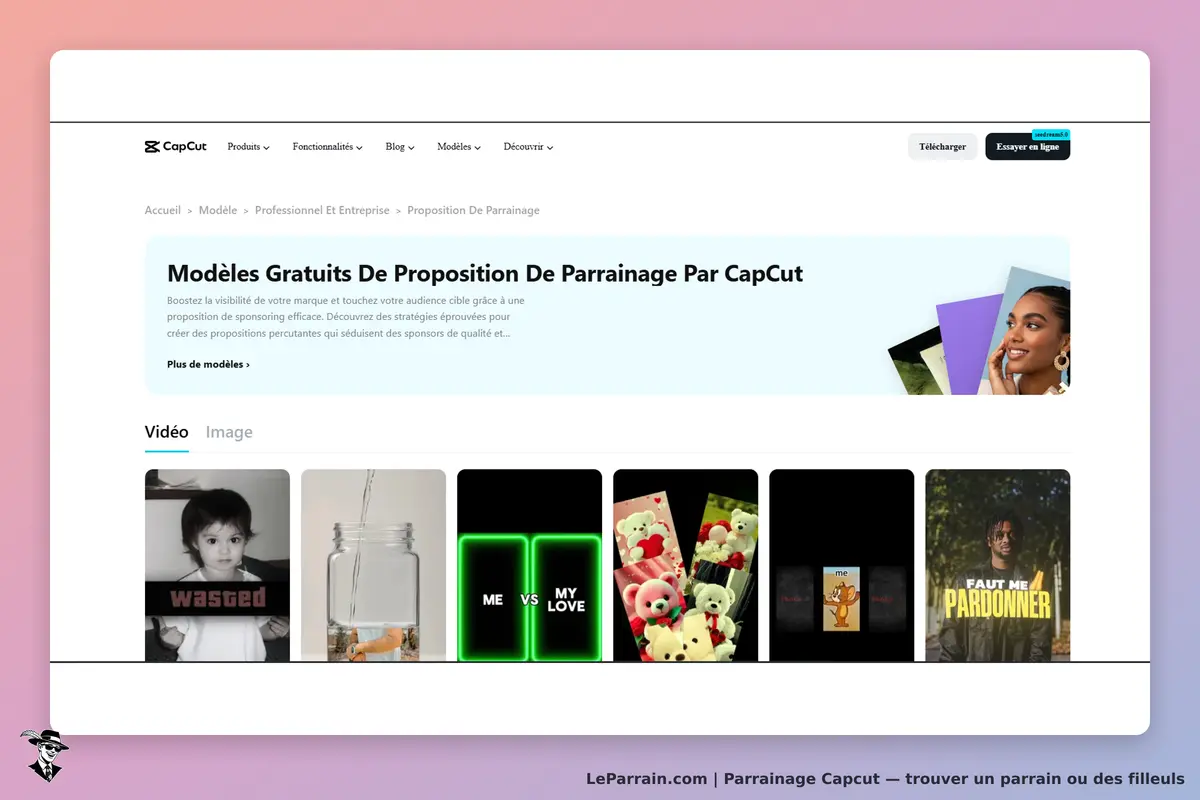Click Essayer en ligne button
This screenshot has width=1200, height=800.
coord(1027,147)
